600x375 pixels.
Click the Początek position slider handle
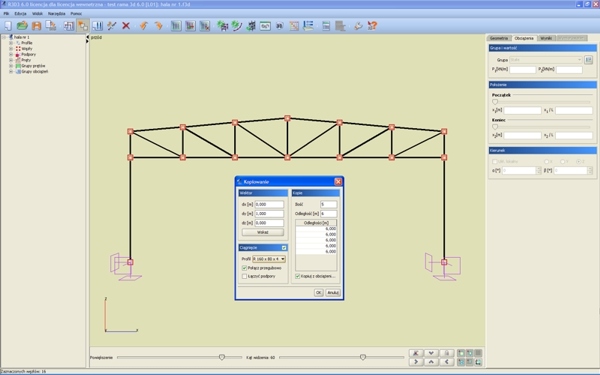495,102
